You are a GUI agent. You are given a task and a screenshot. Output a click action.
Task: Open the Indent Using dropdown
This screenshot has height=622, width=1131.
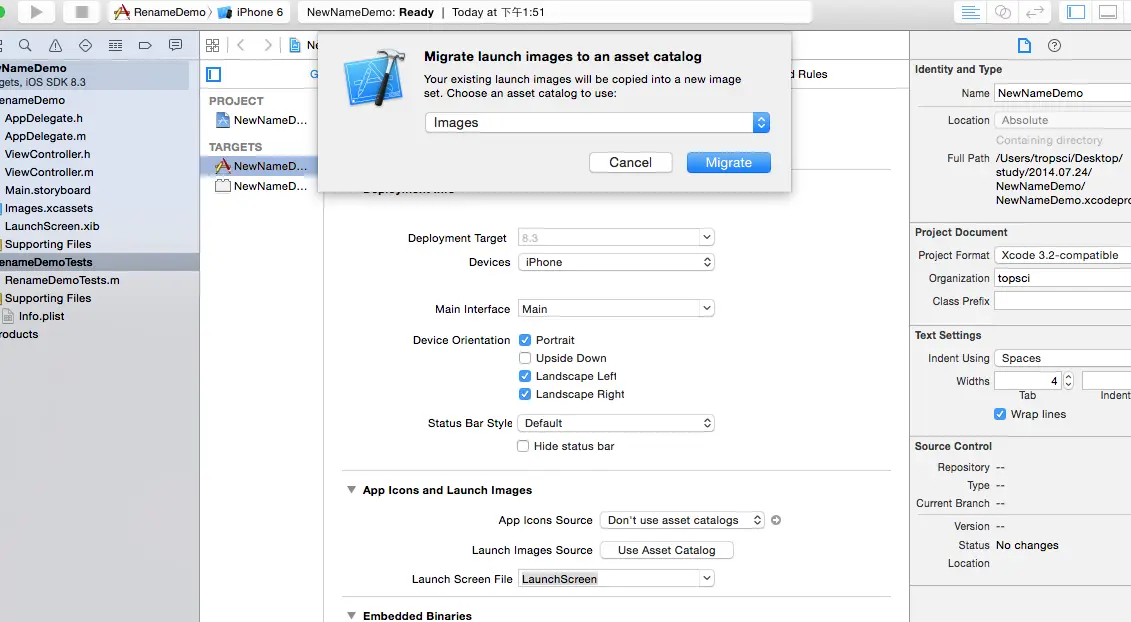[x=1062, y=359]
